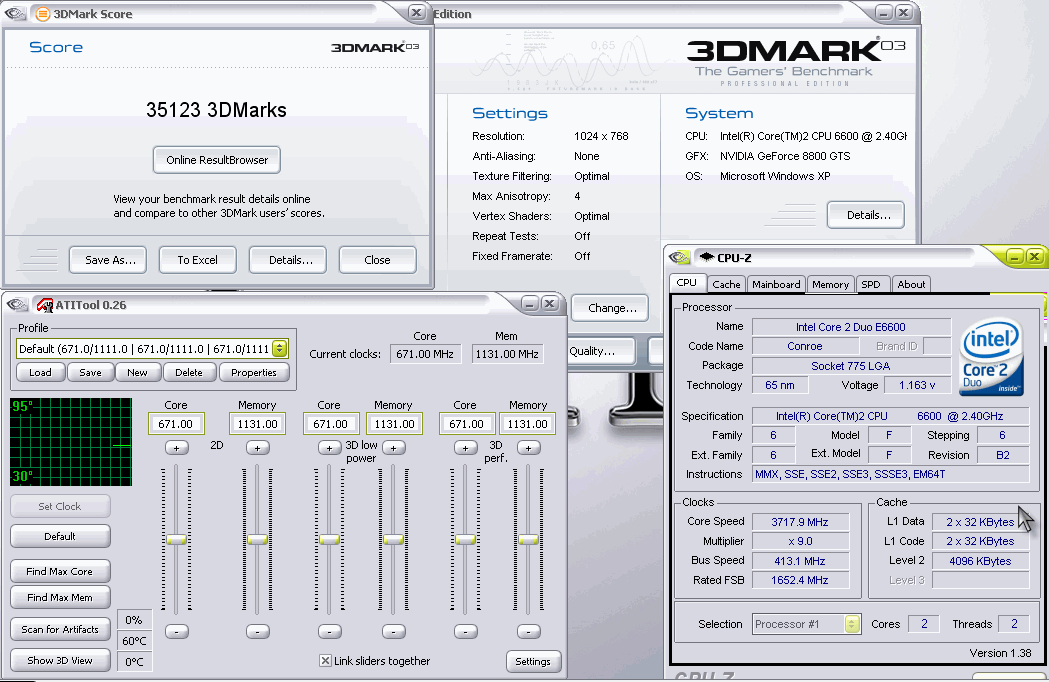Click the 2D Core clock slider handle

click(x=177, y=539)
